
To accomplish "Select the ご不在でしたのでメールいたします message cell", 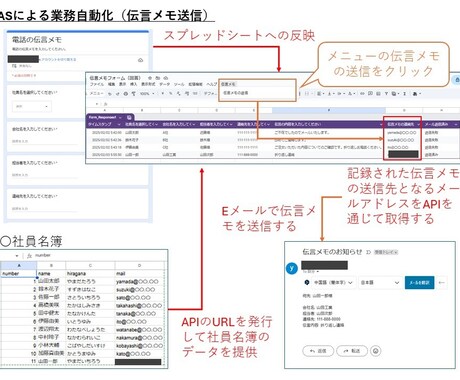I will 328,132.
